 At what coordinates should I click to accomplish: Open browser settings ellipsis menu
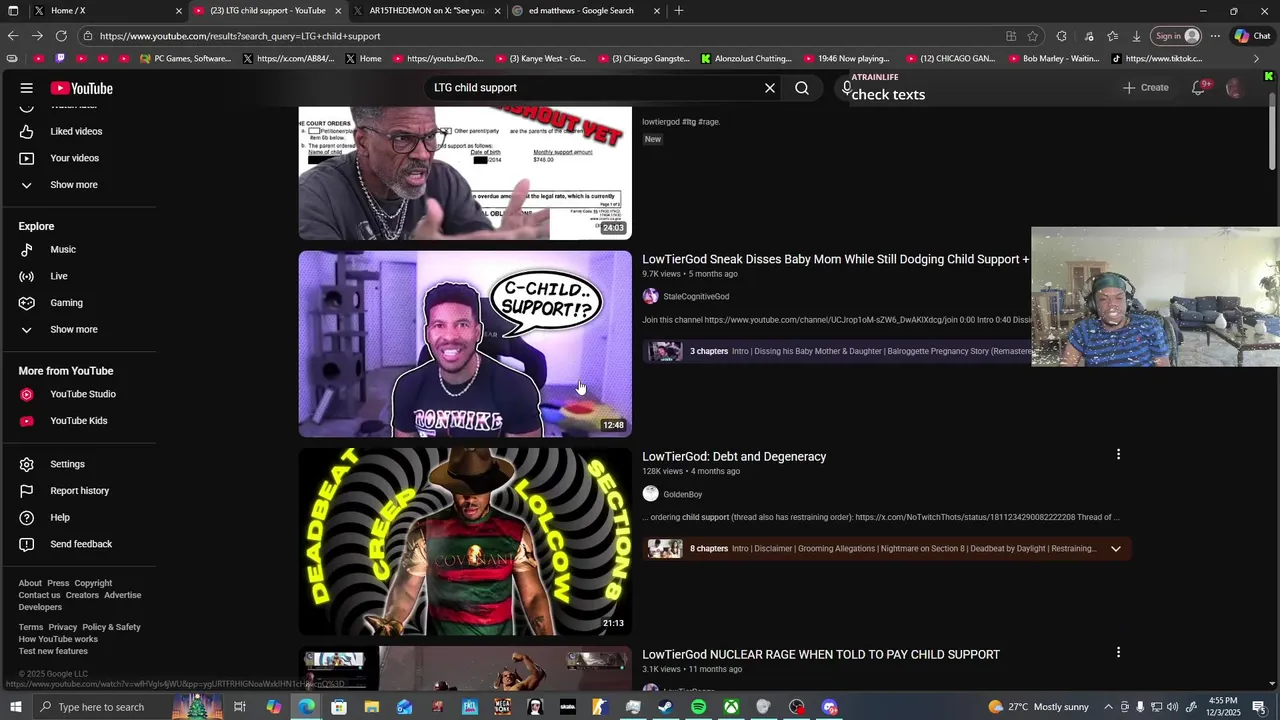tap(1215, 36)
